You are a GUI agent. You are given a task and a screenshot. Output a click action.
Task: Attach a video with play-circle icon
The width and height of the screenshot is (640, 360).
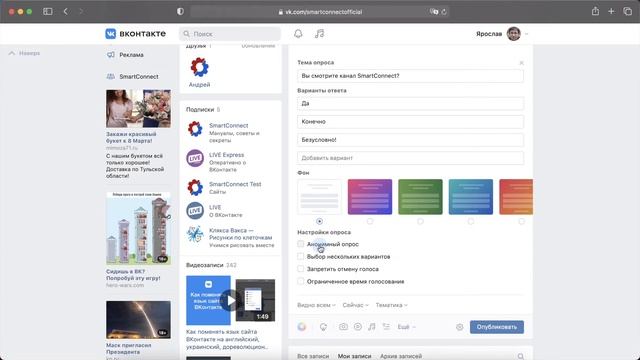pos(358,327)
